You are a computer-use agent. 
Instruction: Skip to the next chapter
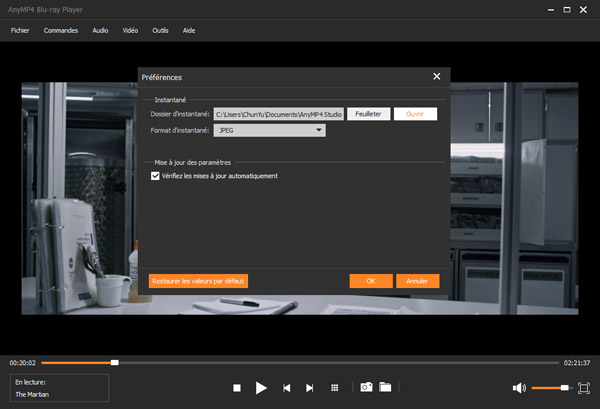coord(310,387)
